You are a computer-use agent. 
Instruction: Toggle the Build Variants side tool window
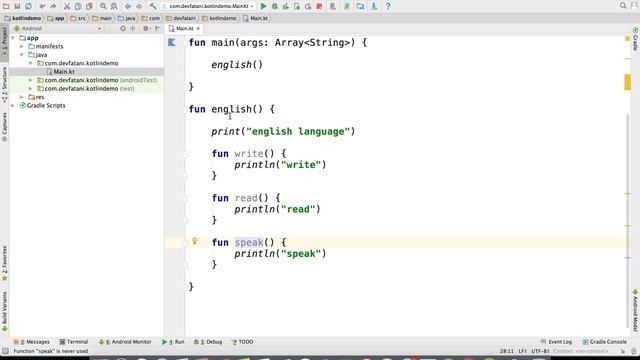tap(4, 311)
